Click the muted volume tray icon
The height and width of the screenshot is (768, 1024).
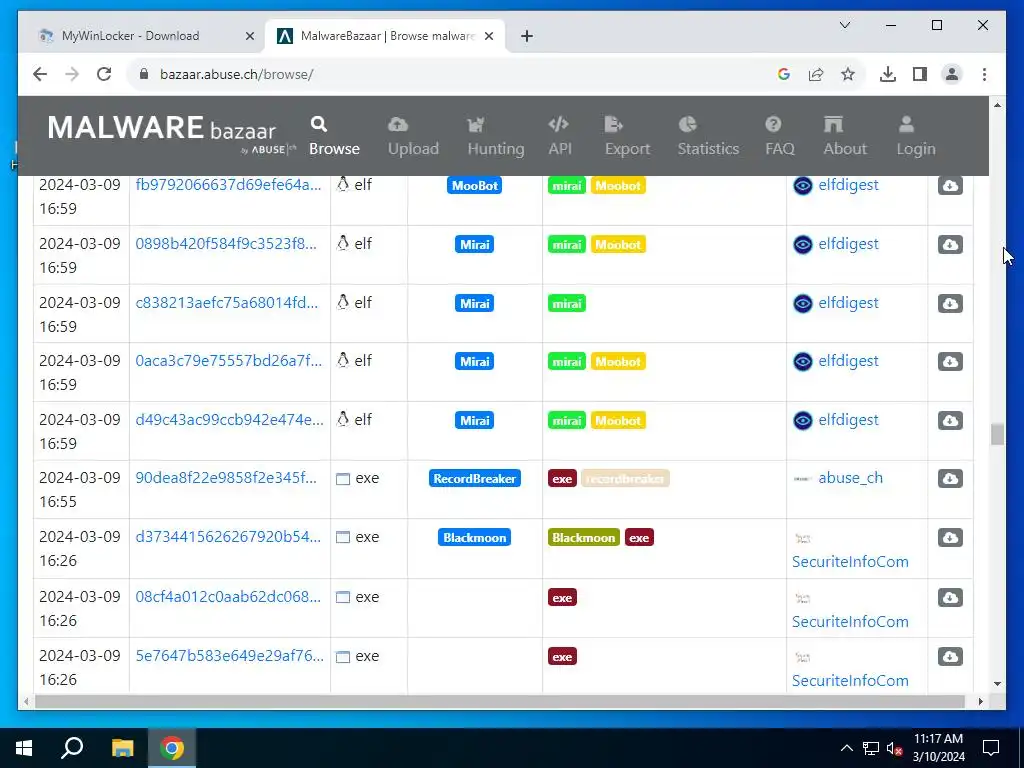pos(894,748)
